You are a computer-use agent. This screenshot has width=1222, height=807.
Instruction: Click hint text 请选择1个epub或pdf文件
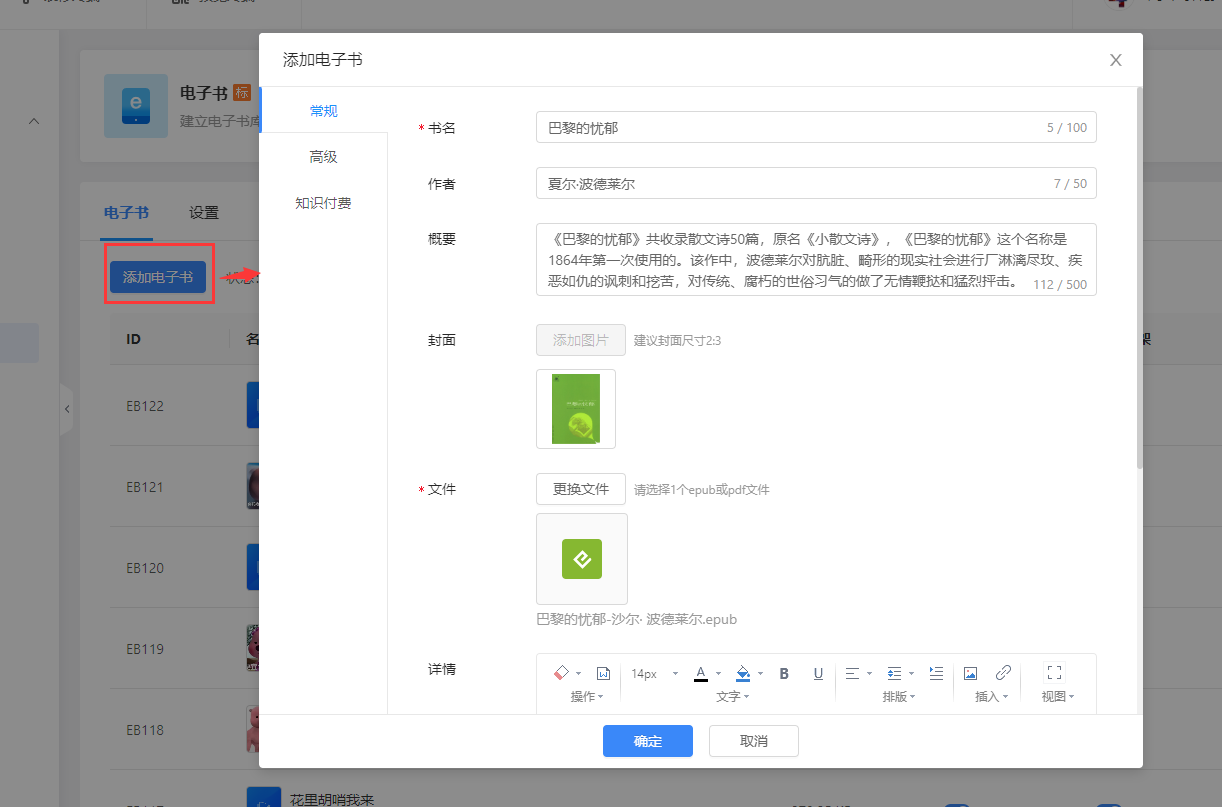(702, 490)
